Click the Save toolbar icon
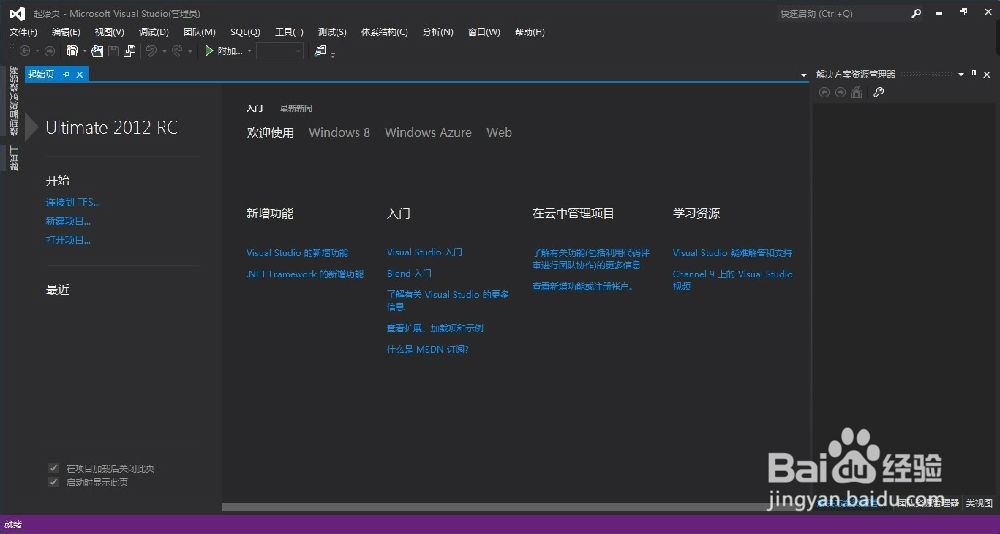 coord(113,51)
